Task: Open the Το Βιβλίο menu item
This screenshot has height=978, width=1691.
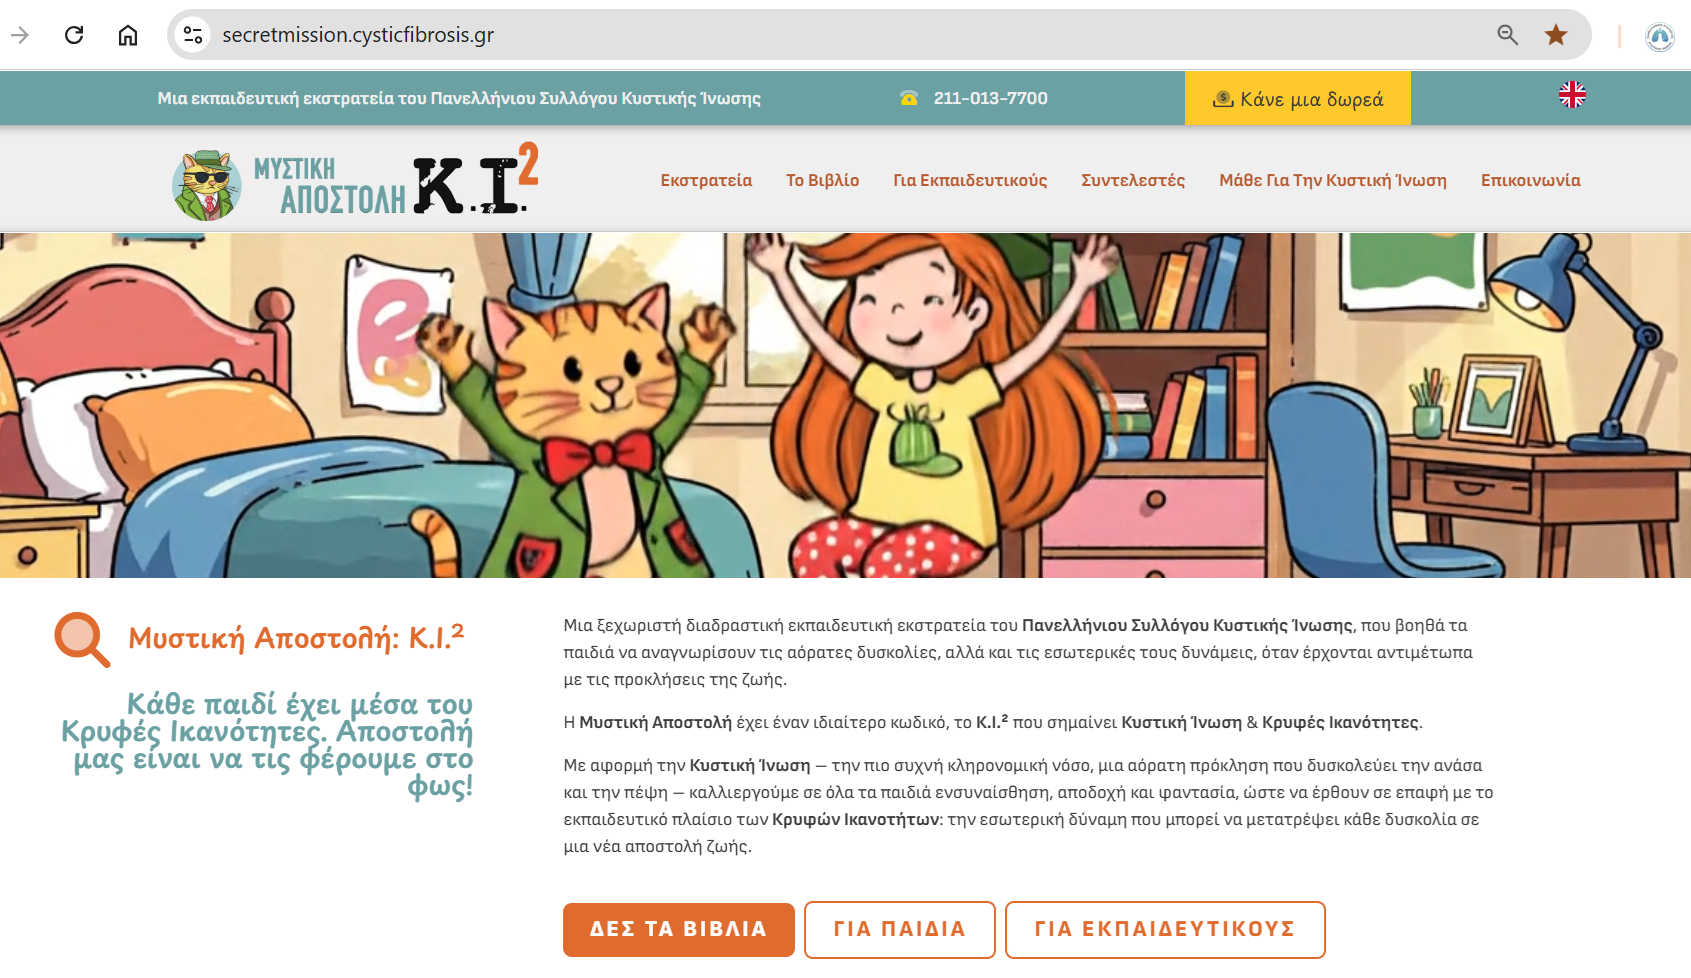Action: pos(822,180)
